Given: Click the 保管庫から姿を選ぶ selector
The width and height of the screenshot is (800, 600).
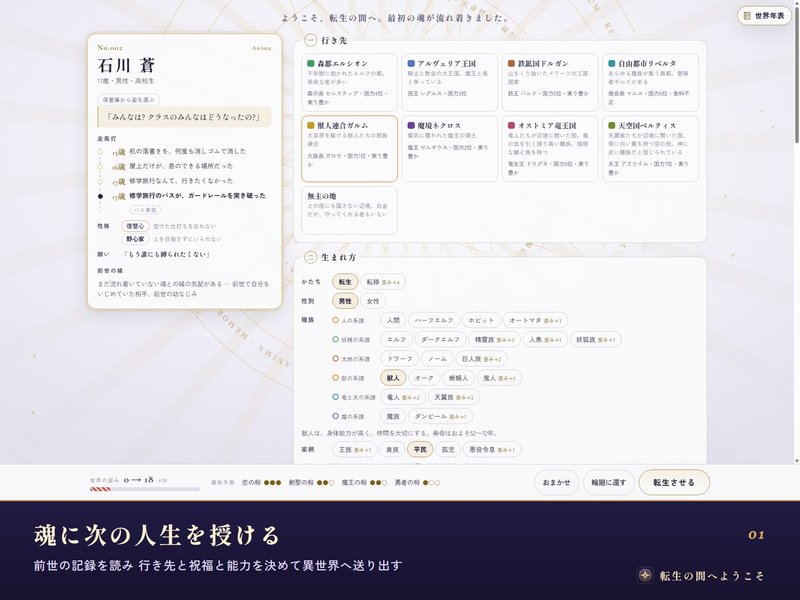Looking at the screenshot, I should click(x=129, y=99).
